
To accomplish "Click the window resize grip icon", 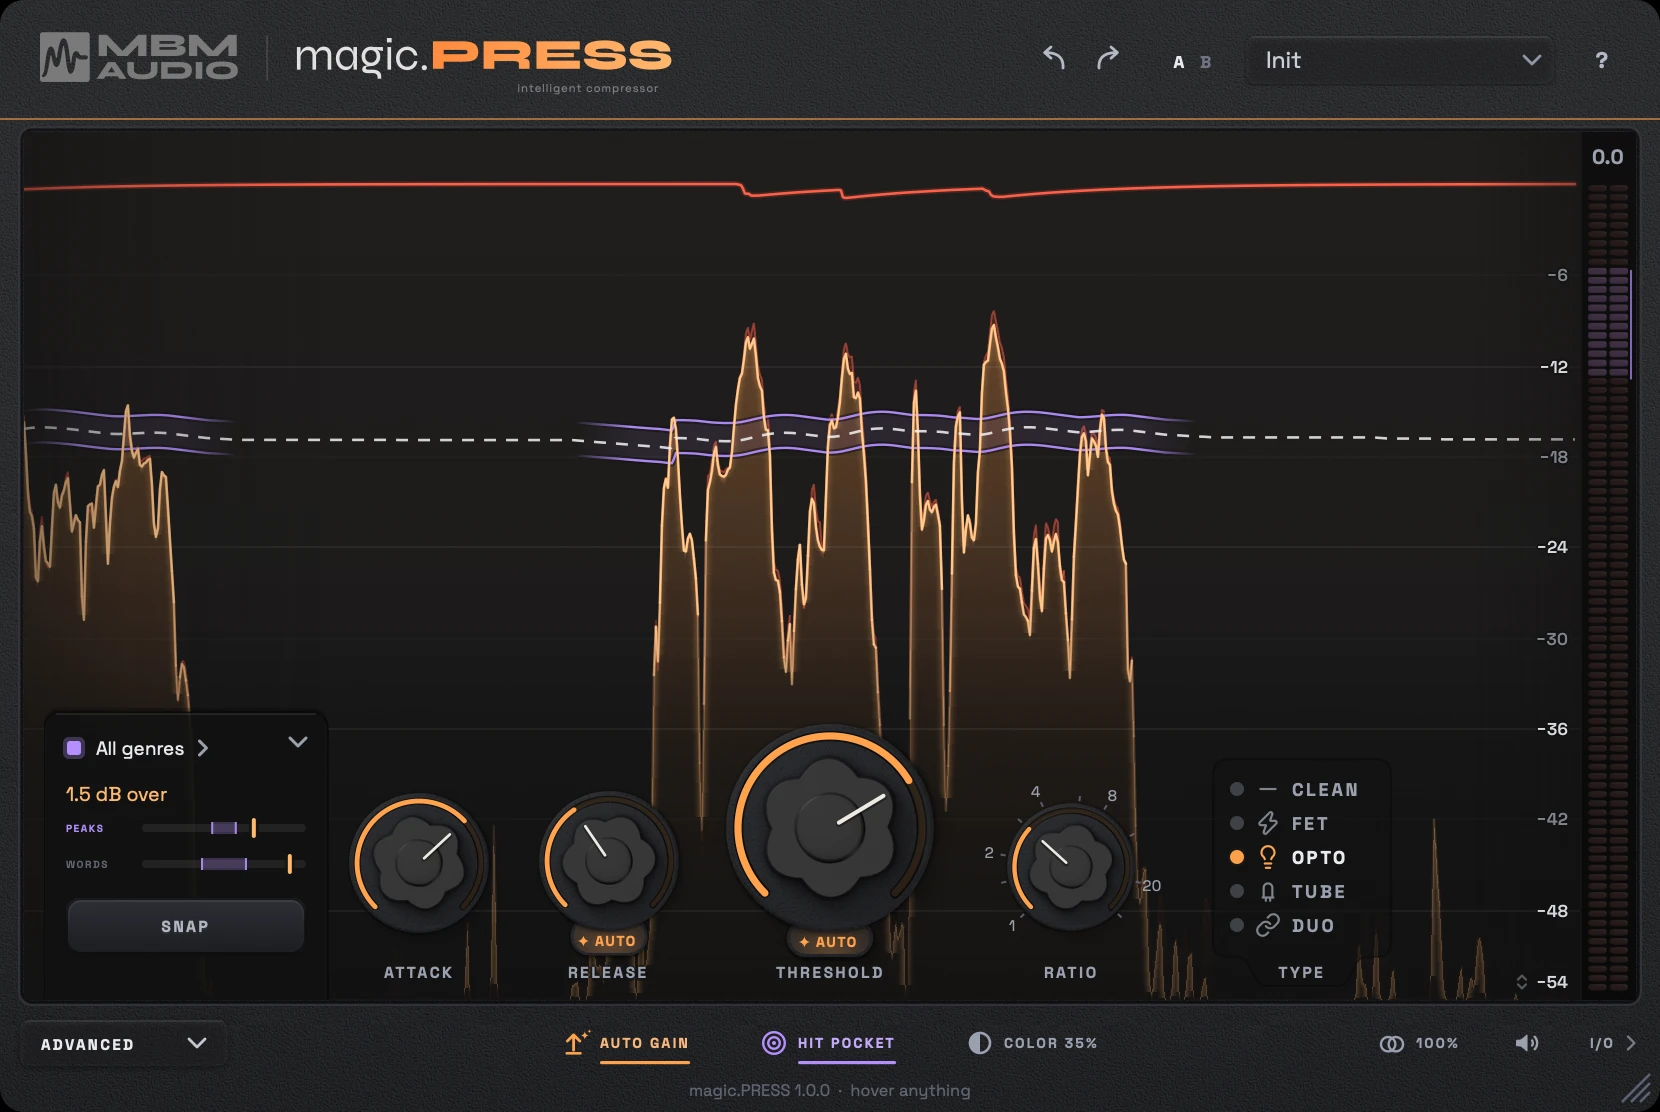I will (1636, 1088).
